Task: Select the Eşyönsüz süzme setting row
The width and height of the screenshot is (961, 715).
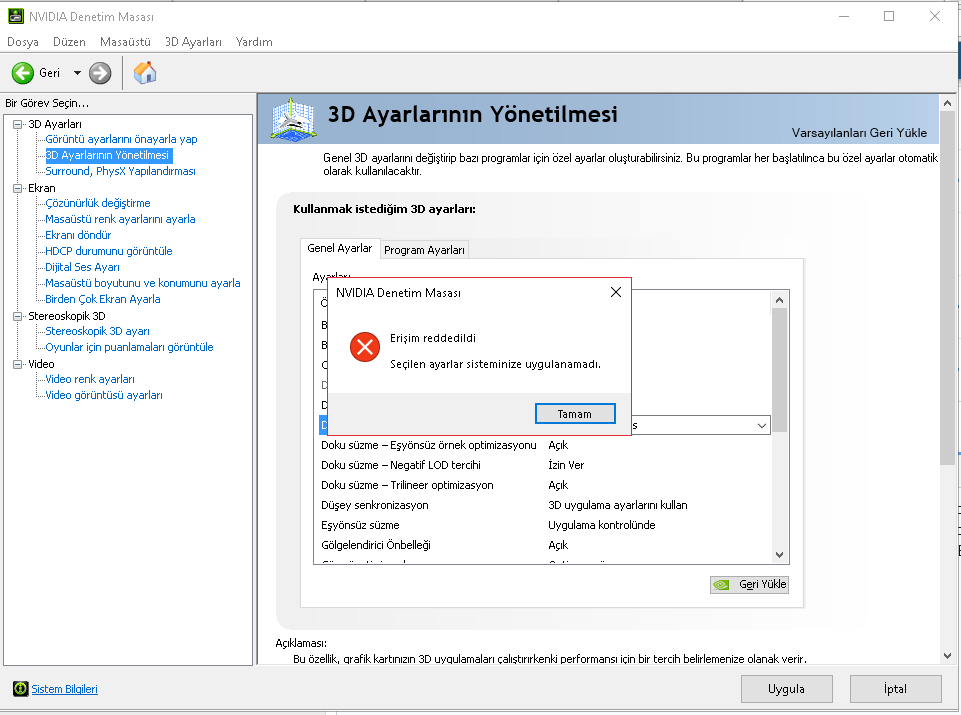Action: coord(545,525)
